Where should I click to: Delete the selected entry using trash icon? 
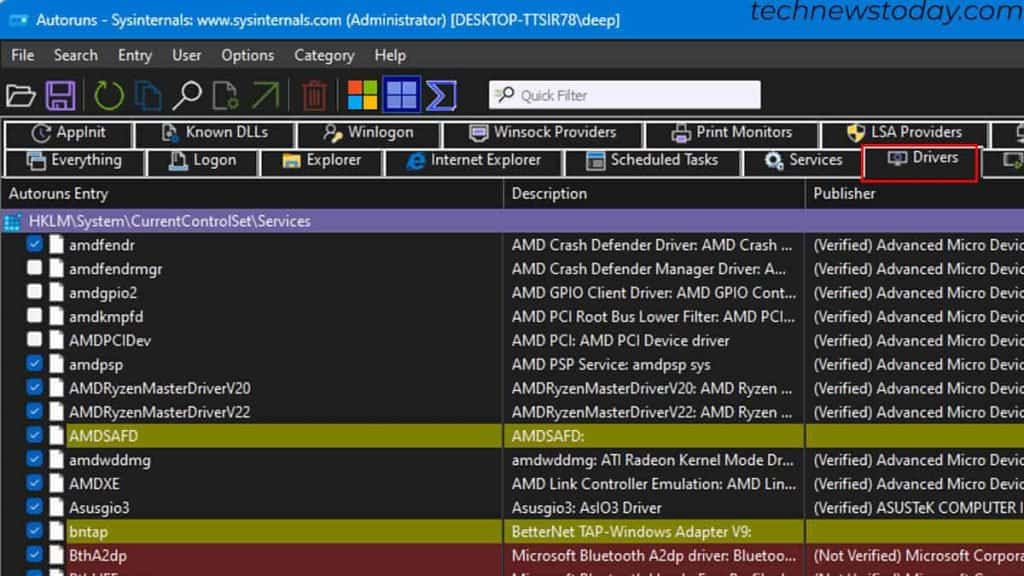pos(314,94)
